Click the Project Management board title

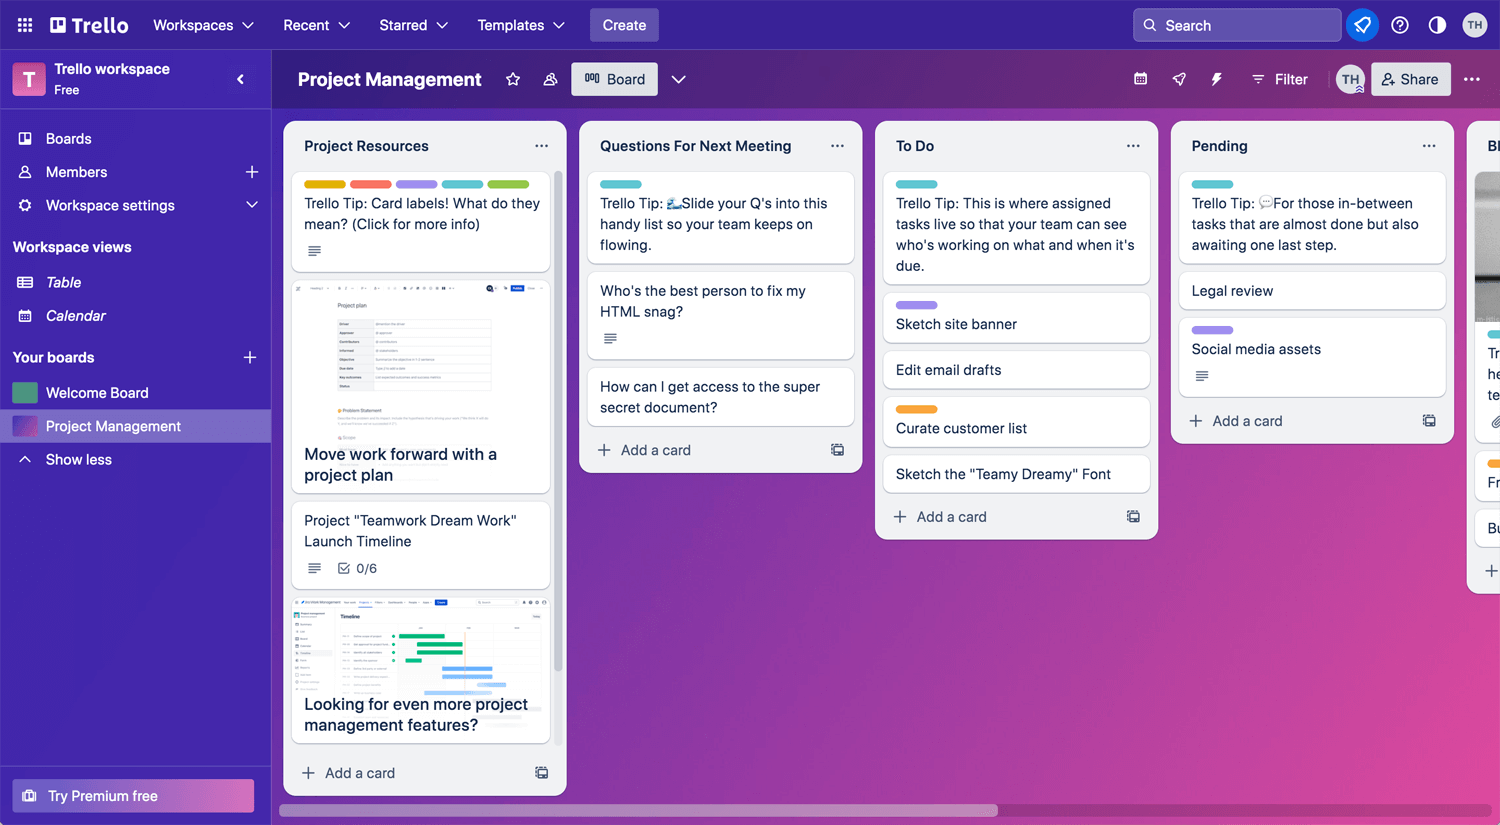390,79
